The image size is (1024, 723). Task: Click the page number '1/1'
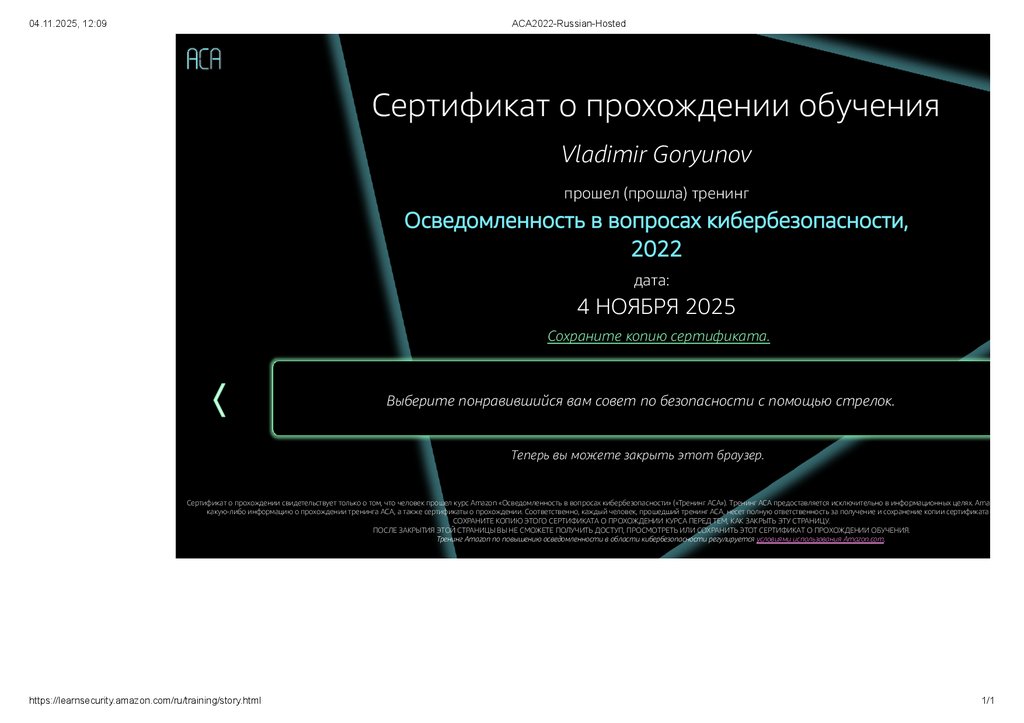click(x=987, y=700)
